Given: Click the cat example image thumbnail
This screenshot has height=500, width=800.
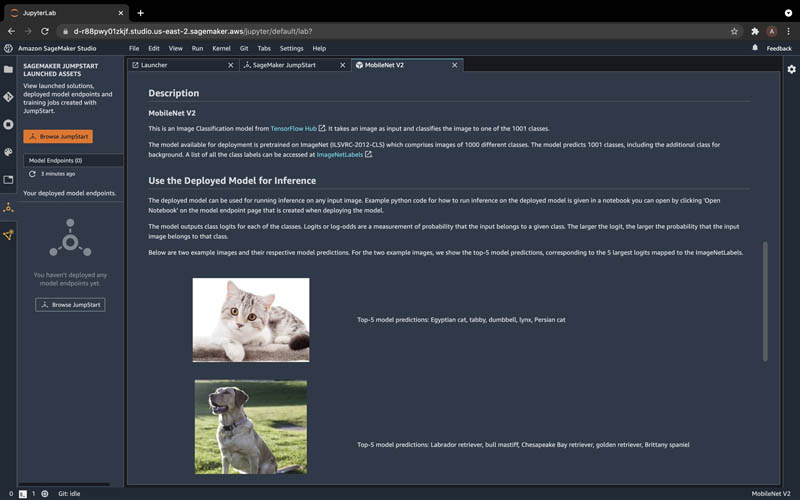Looking at the screenshot, I should point(251,320).
